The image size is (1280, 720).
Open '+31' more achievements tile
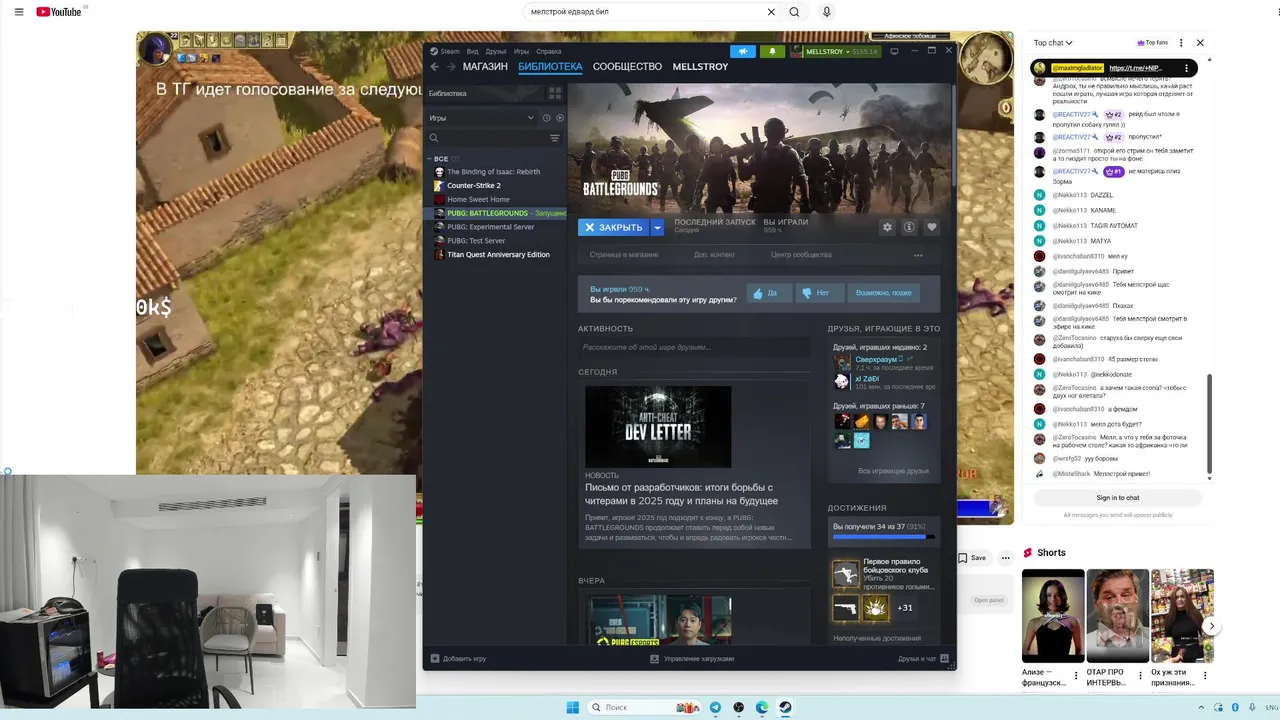point(905,608)
